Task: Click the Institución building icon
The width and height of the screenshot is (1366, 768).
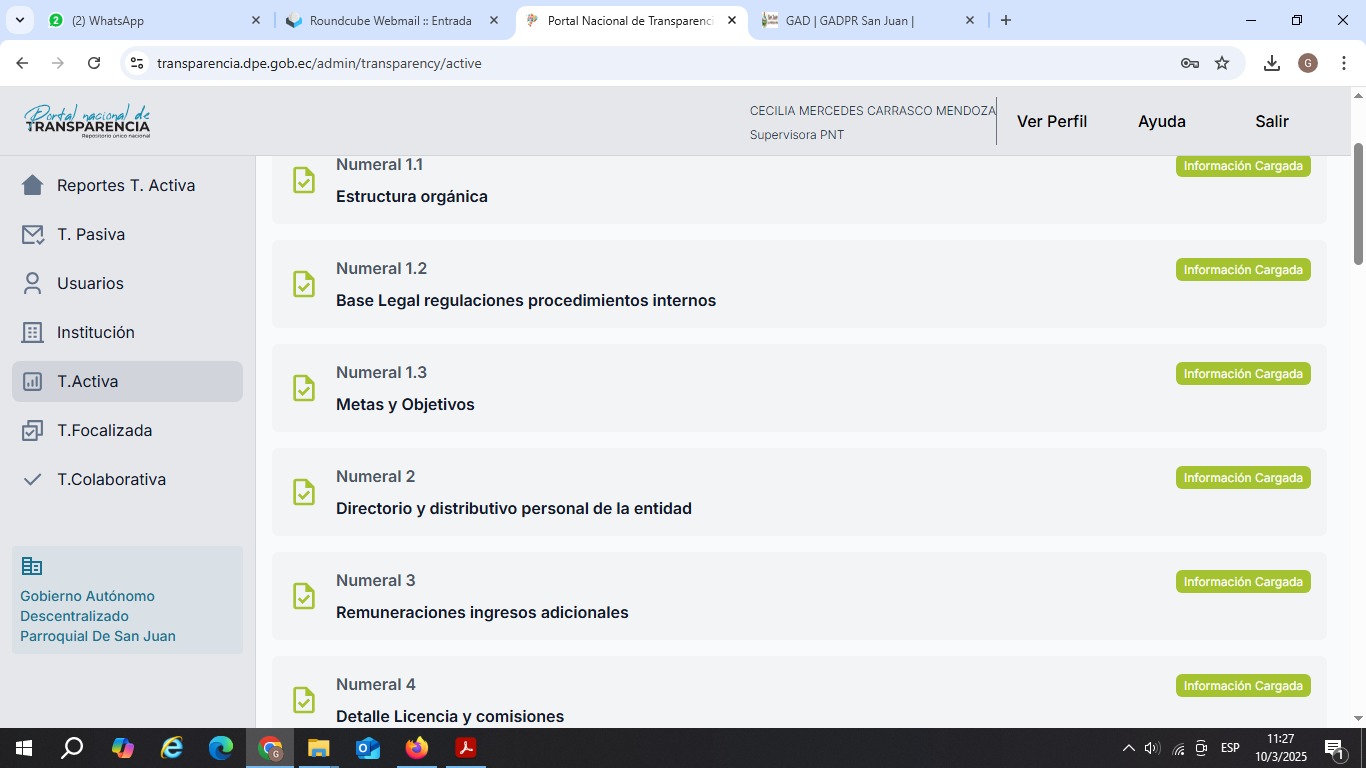Action: [33, 332]
